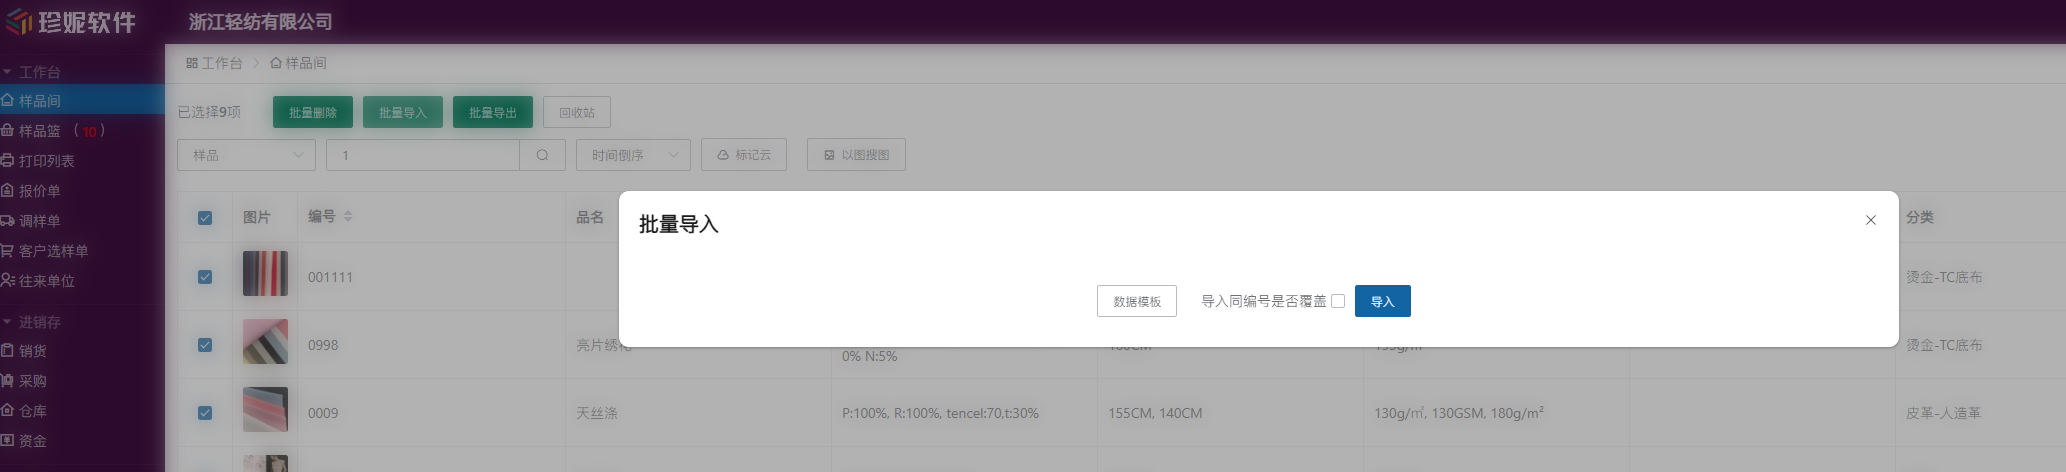Screen dimensions: 2066x472
Task: Click sample number 0009 text
Action: (x=323, y=413)
